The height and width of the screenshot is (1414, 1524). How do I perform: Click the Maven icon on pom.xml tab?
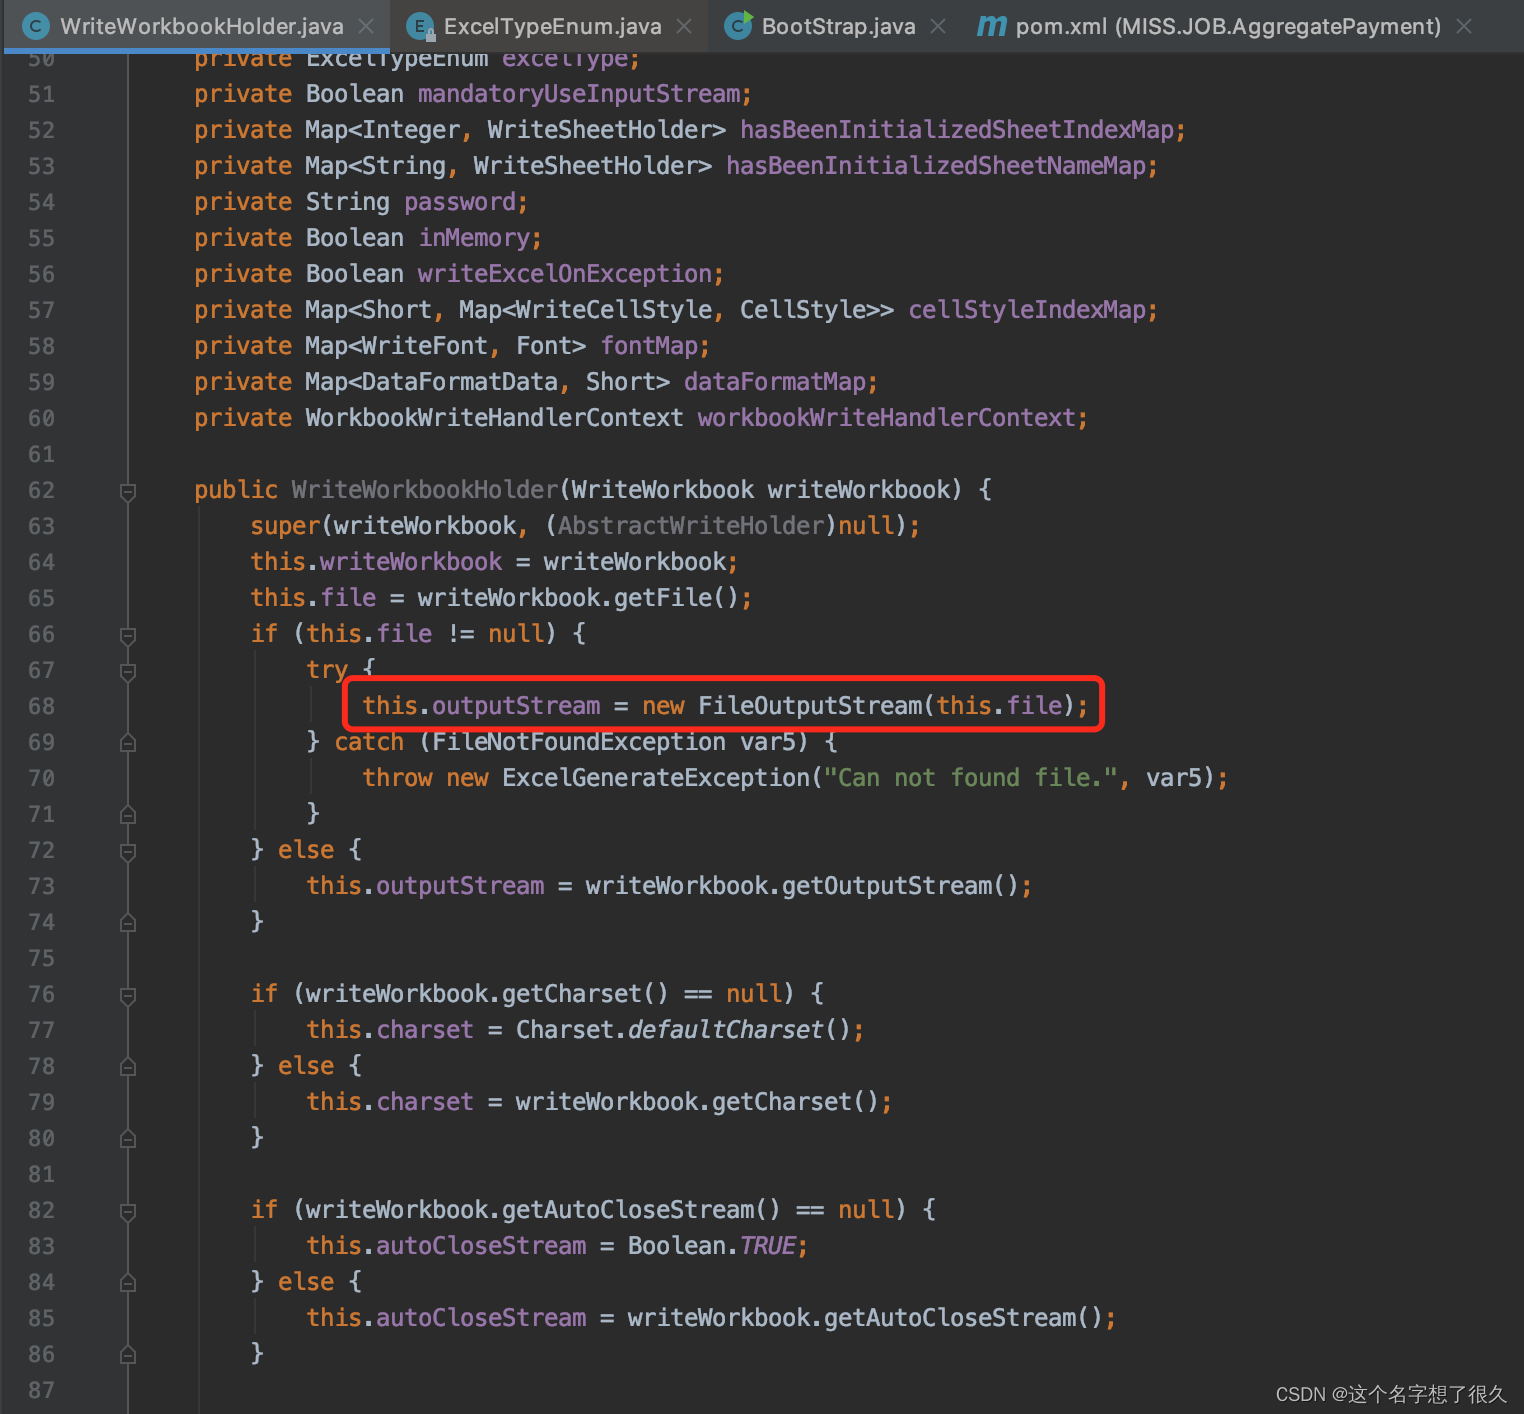[991, 26]
